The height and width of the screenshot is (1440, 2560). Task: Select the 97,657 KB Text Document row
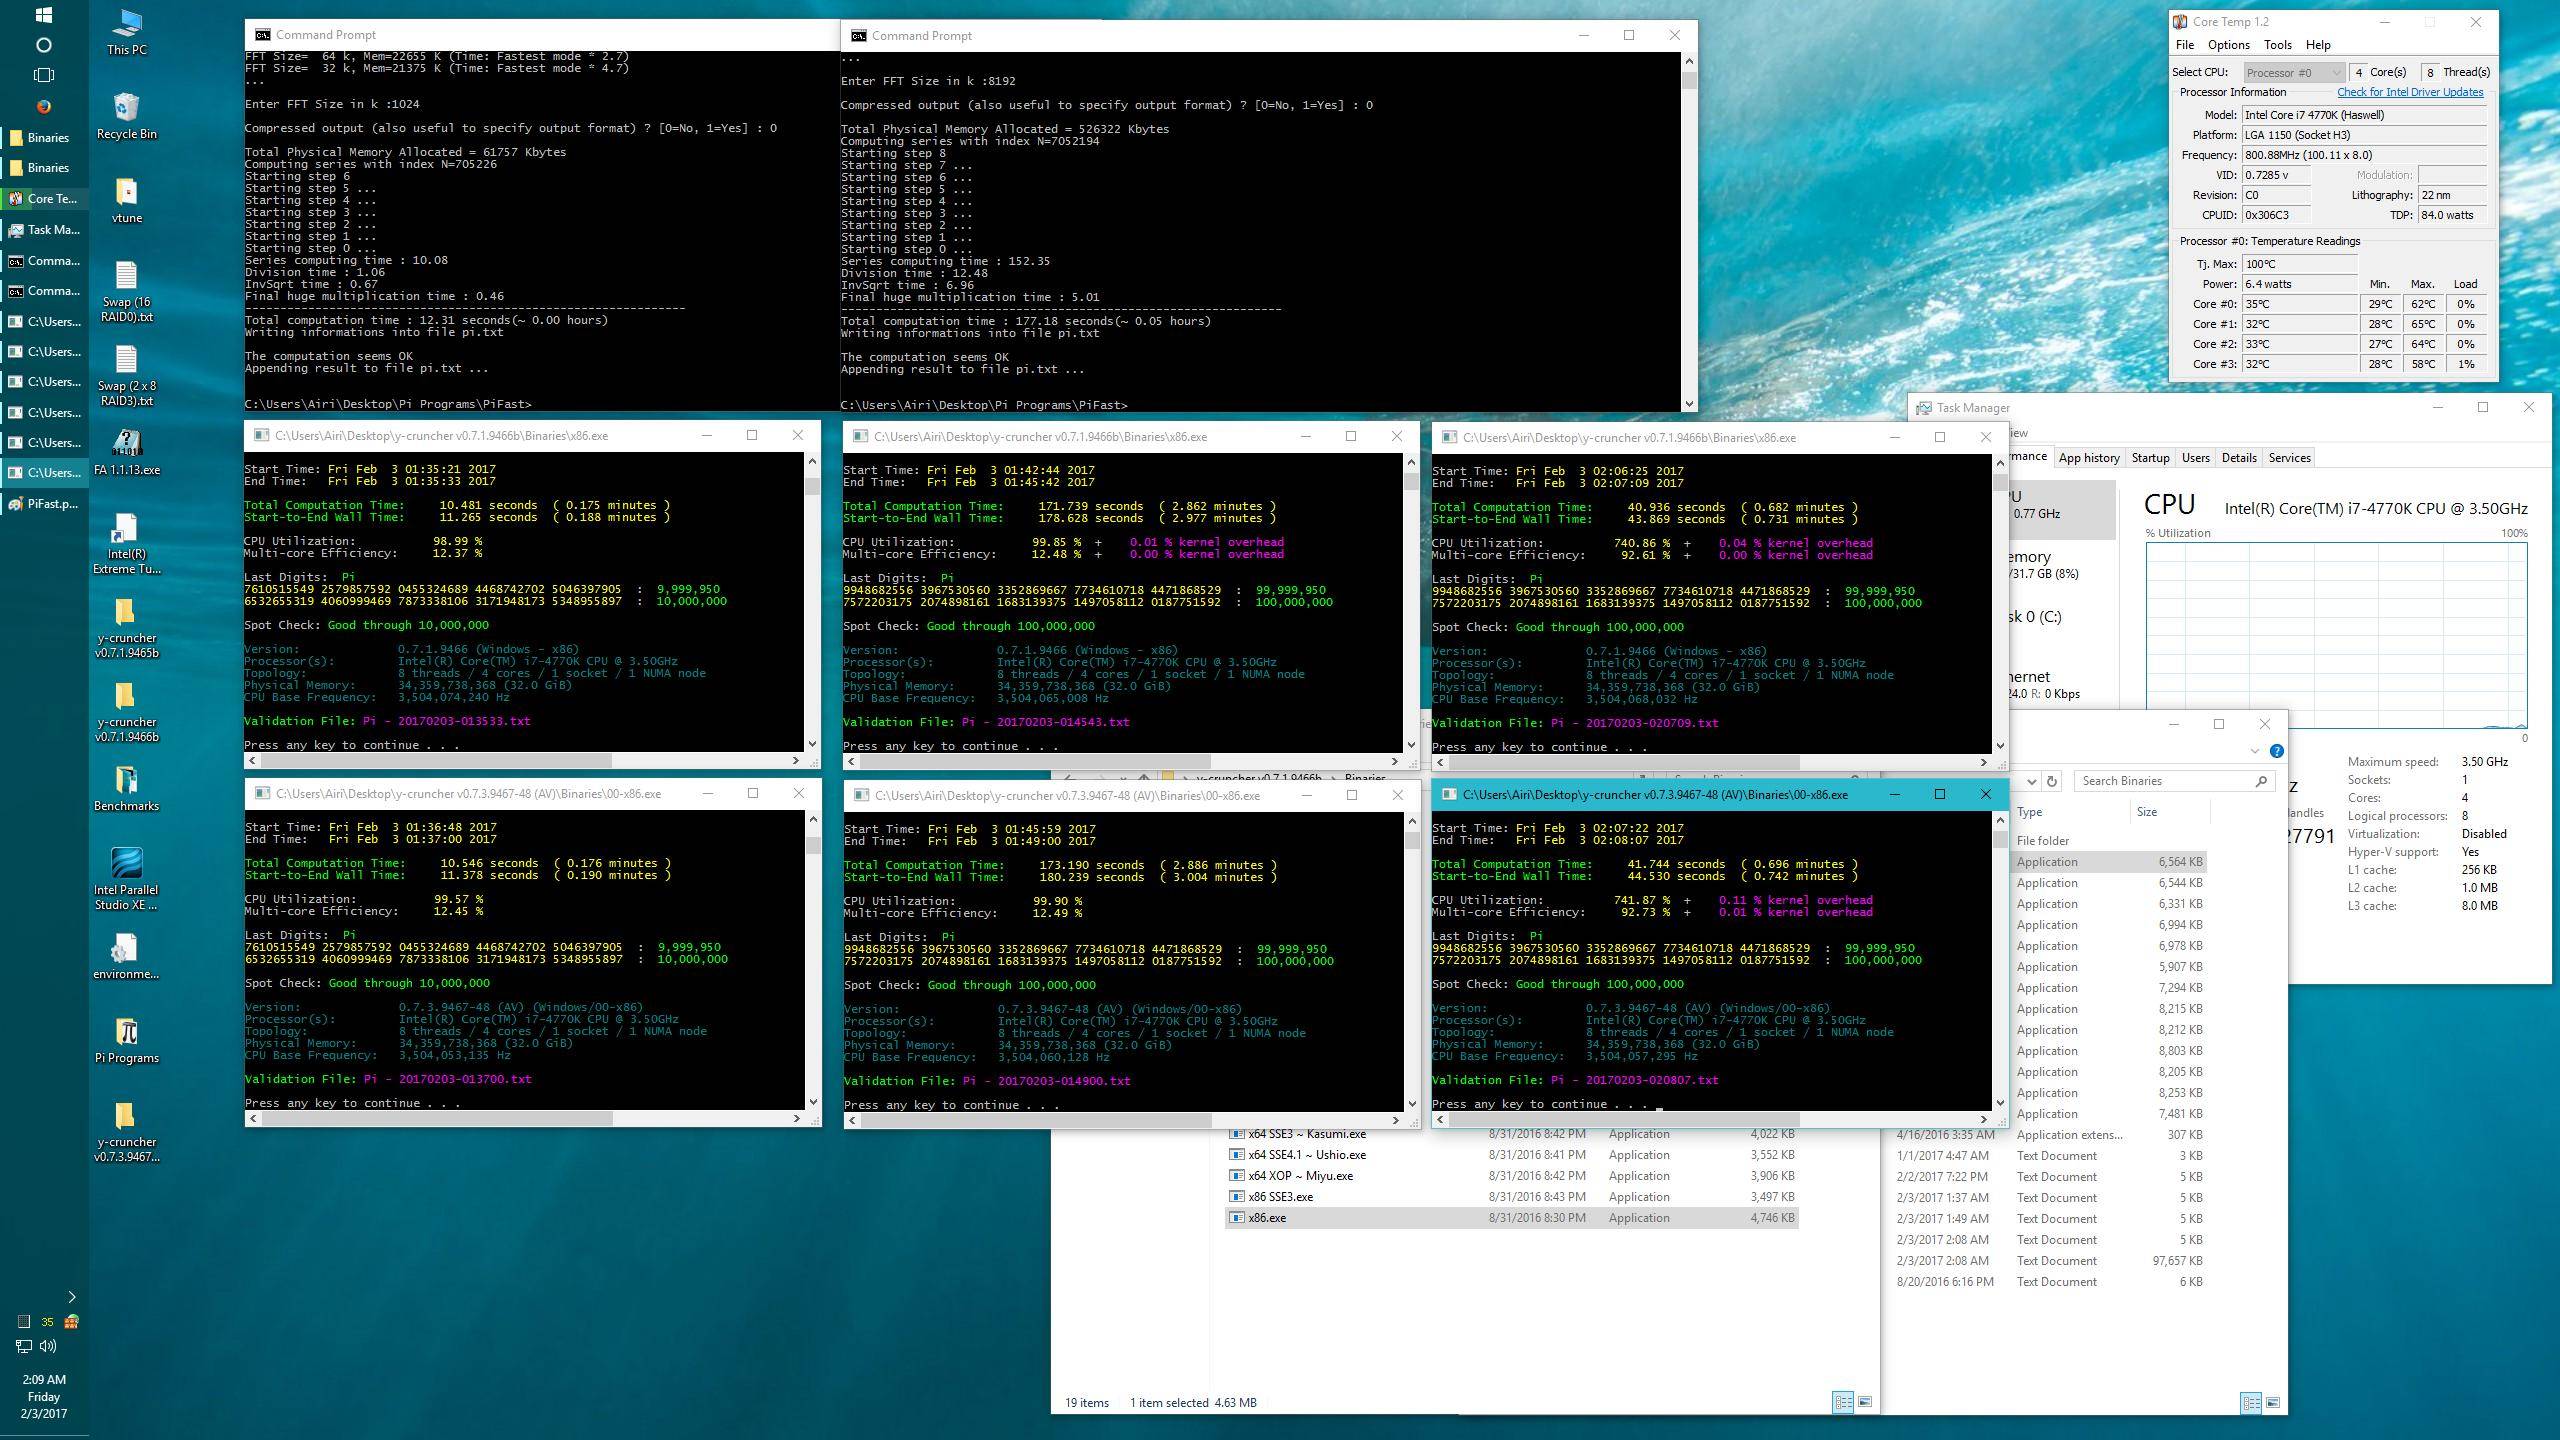point(2048,1261)
